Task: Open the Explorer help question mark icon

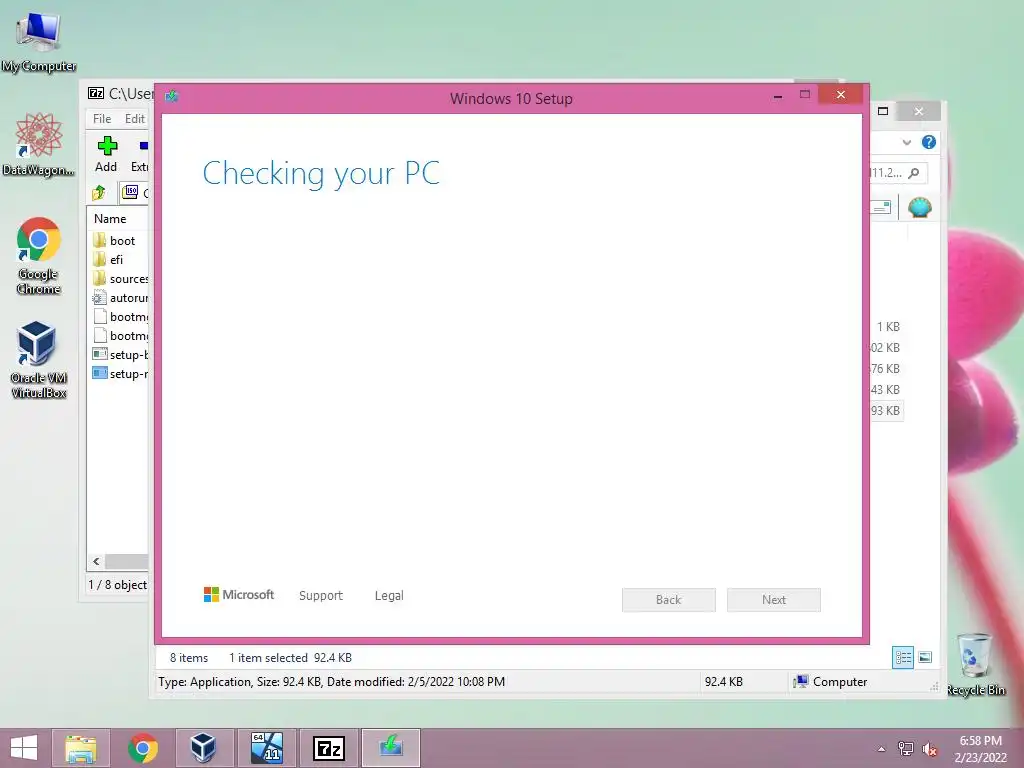Action: pyautogui.click(x=929, y=142)
